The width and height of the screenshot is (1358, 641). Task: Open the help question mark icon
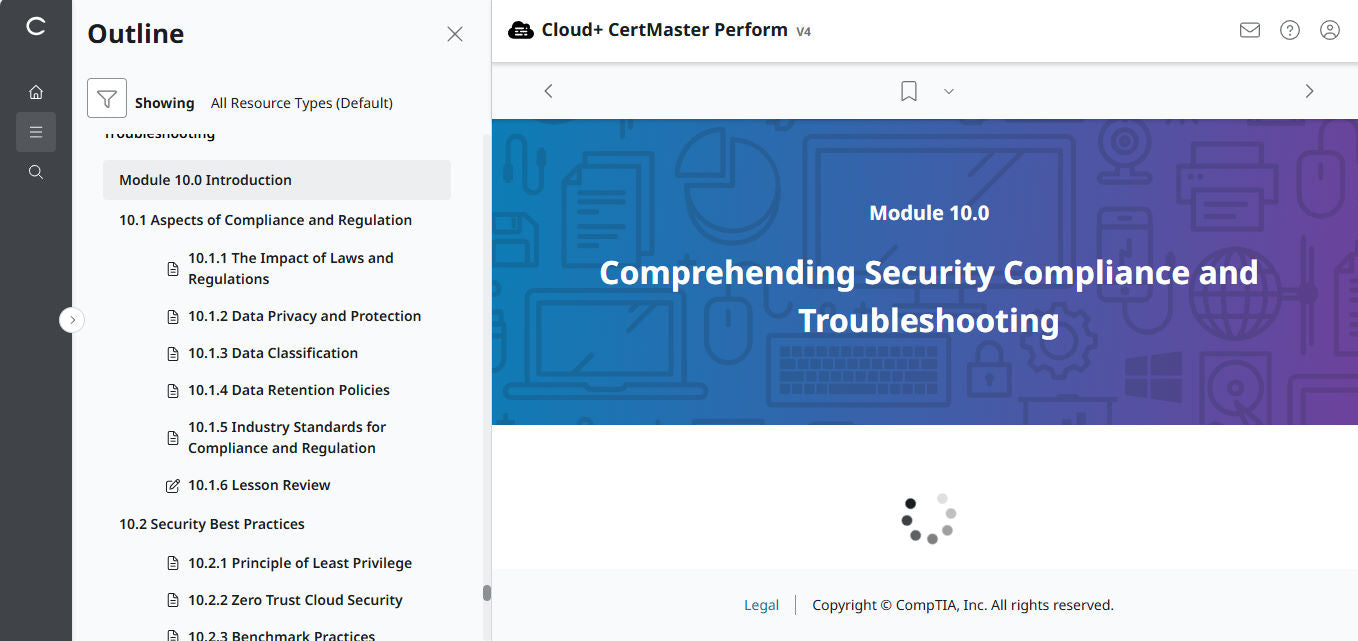(x=1289, y=30)
